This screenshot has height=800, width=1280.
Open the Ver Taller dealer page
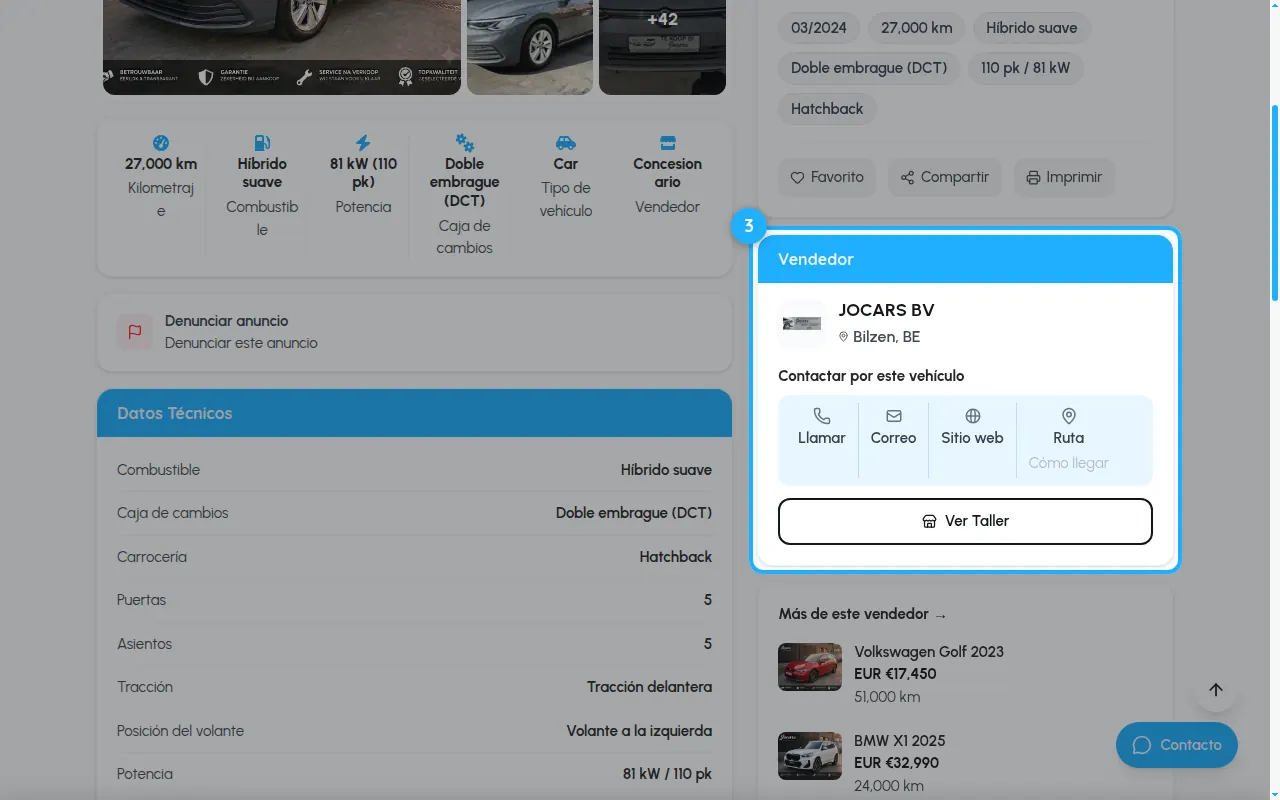[965, 521]
